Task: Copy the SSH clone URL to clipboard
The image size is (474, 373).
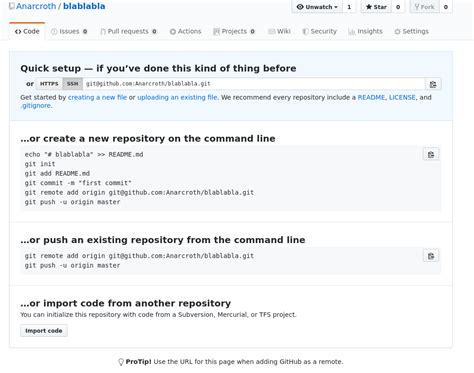Action: [x=433, y=84]
